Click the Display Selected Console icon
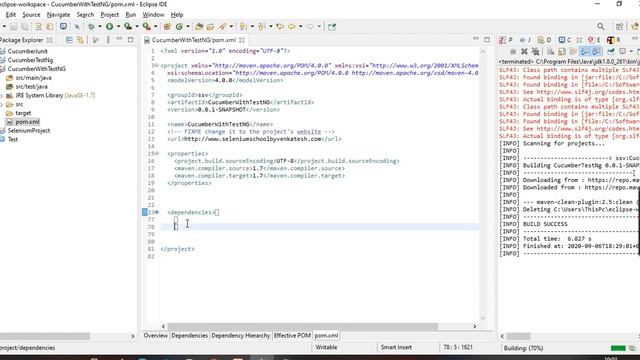The height and width of the screenshot is (360, 640). [622, 51]
